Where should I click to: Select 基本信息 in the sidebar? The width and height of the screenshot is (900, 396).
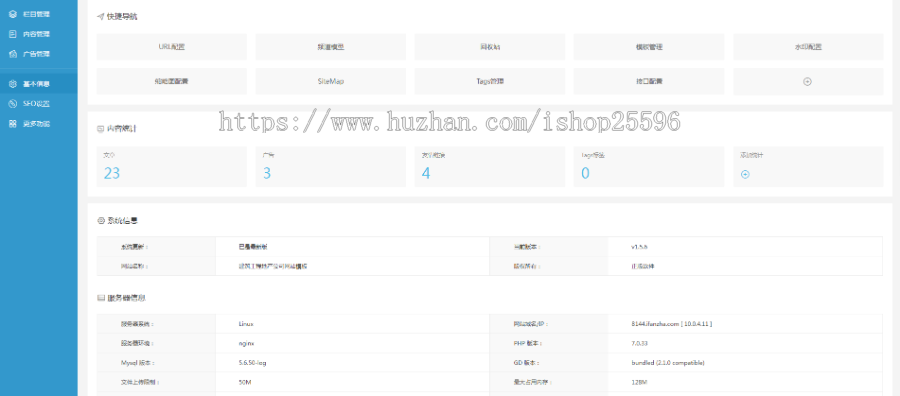[x=38, y=84]
